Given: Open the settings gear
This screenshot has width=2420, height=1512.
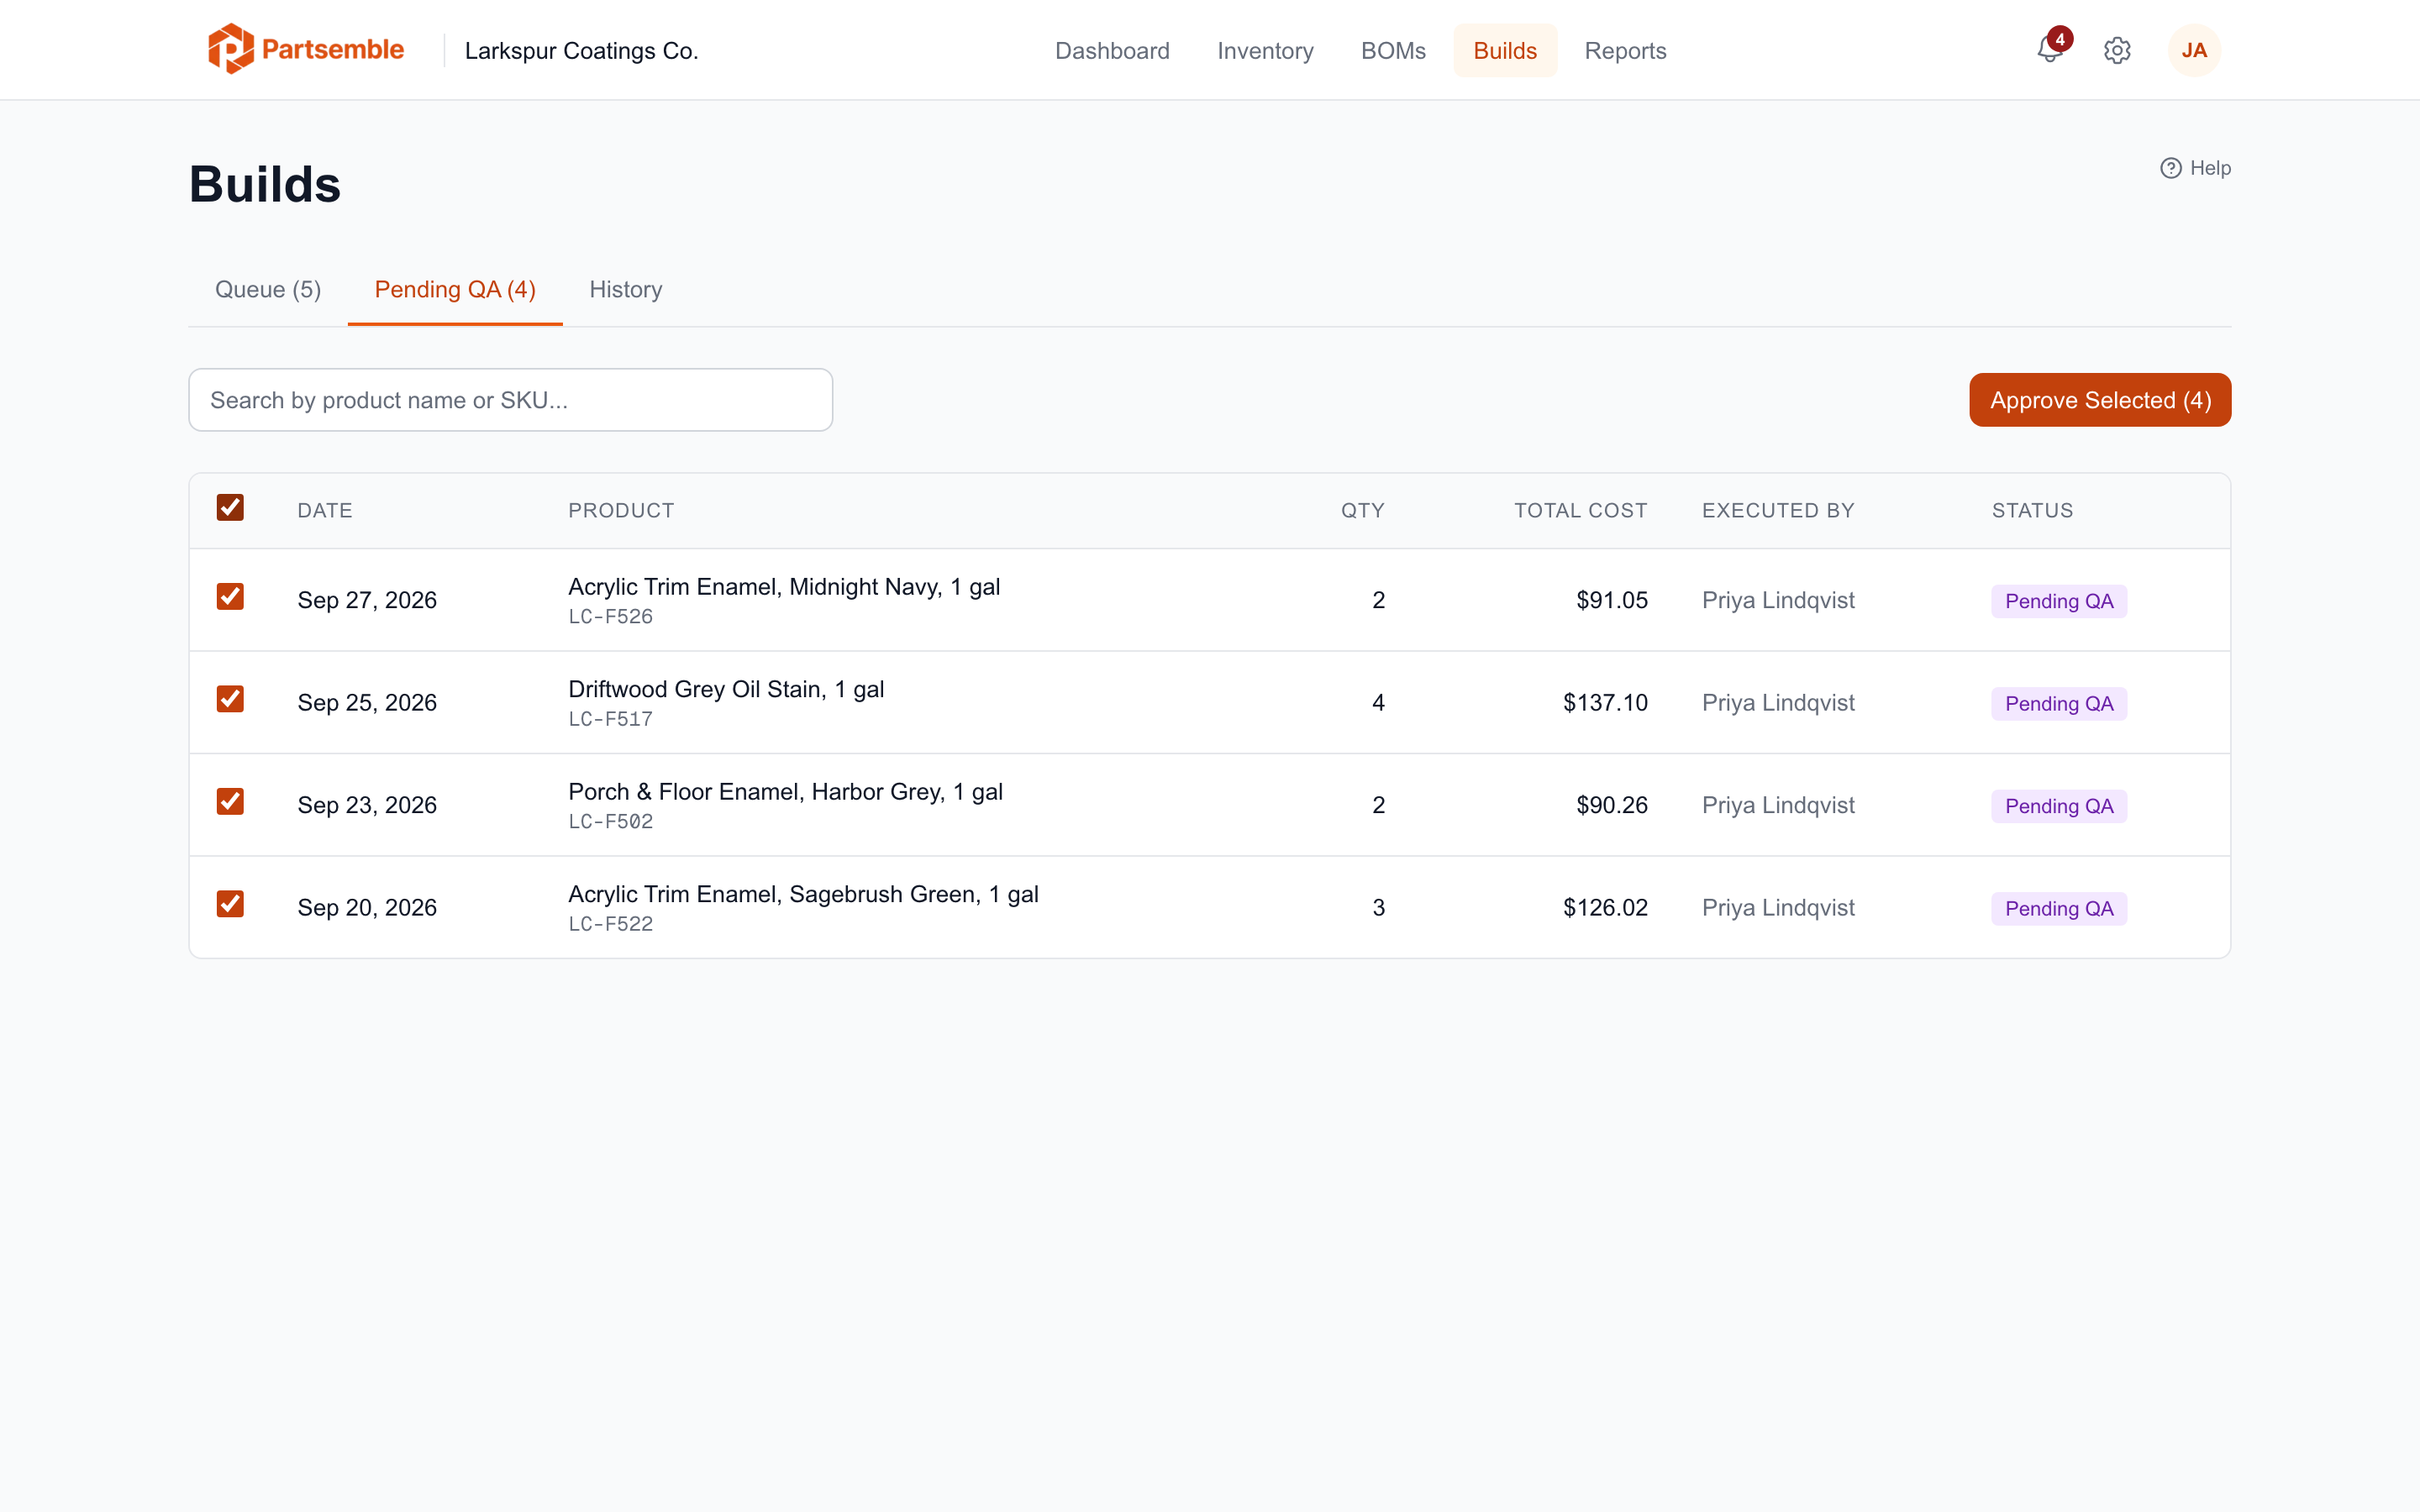Looking at the screenshot, I should coord(2117,50).
